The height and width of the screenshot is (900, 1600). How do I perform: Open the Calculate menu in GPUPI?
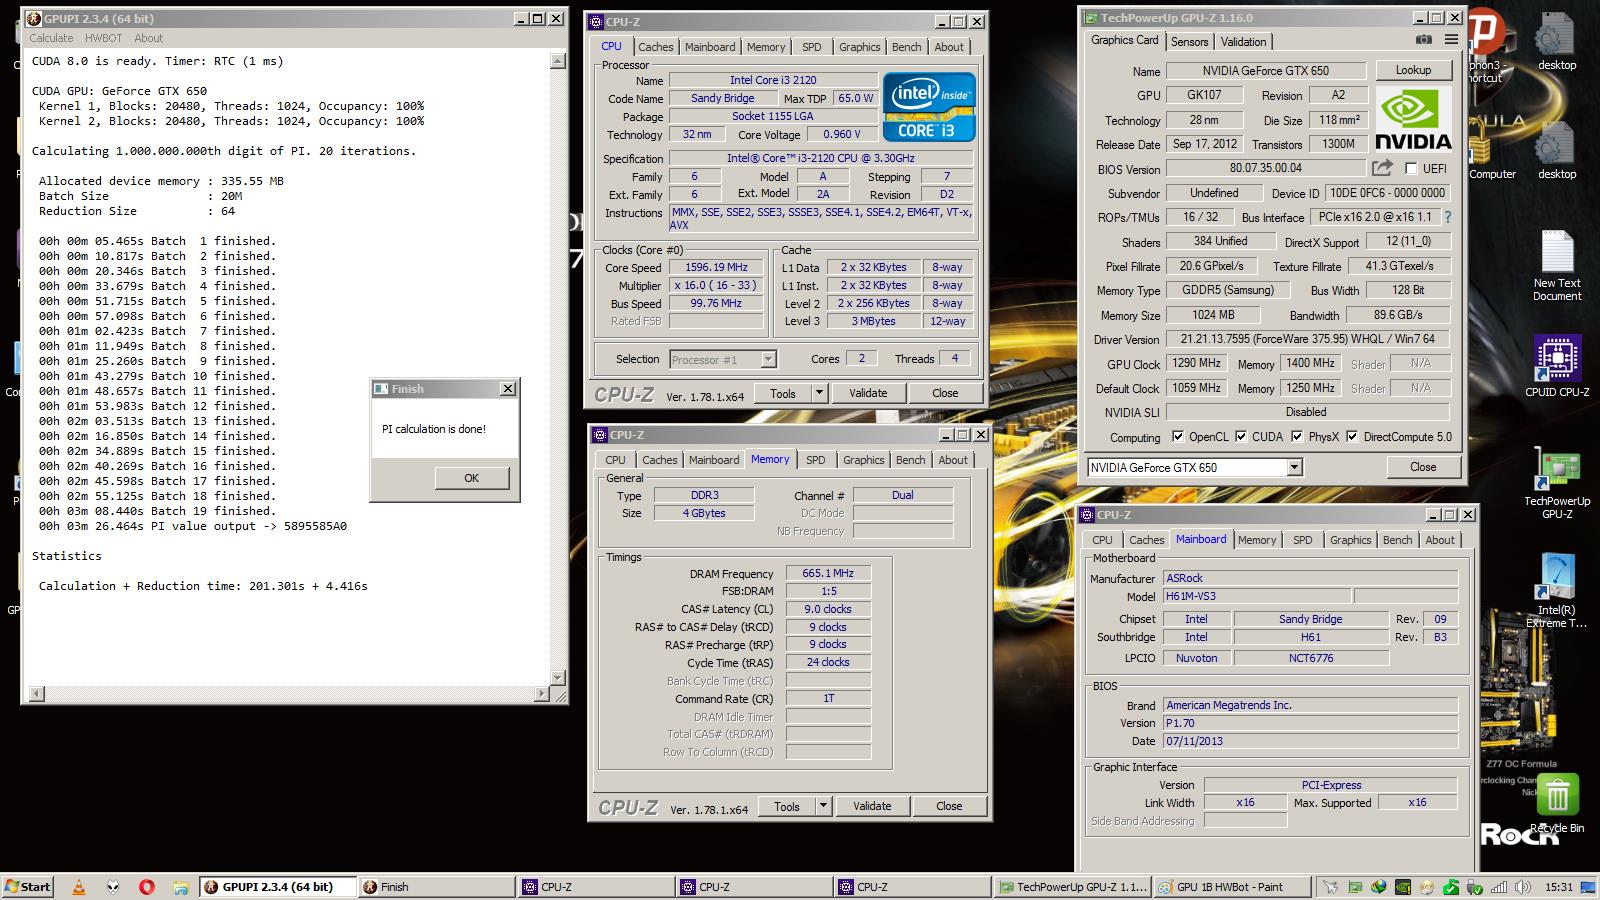click(x=51, y=38)
